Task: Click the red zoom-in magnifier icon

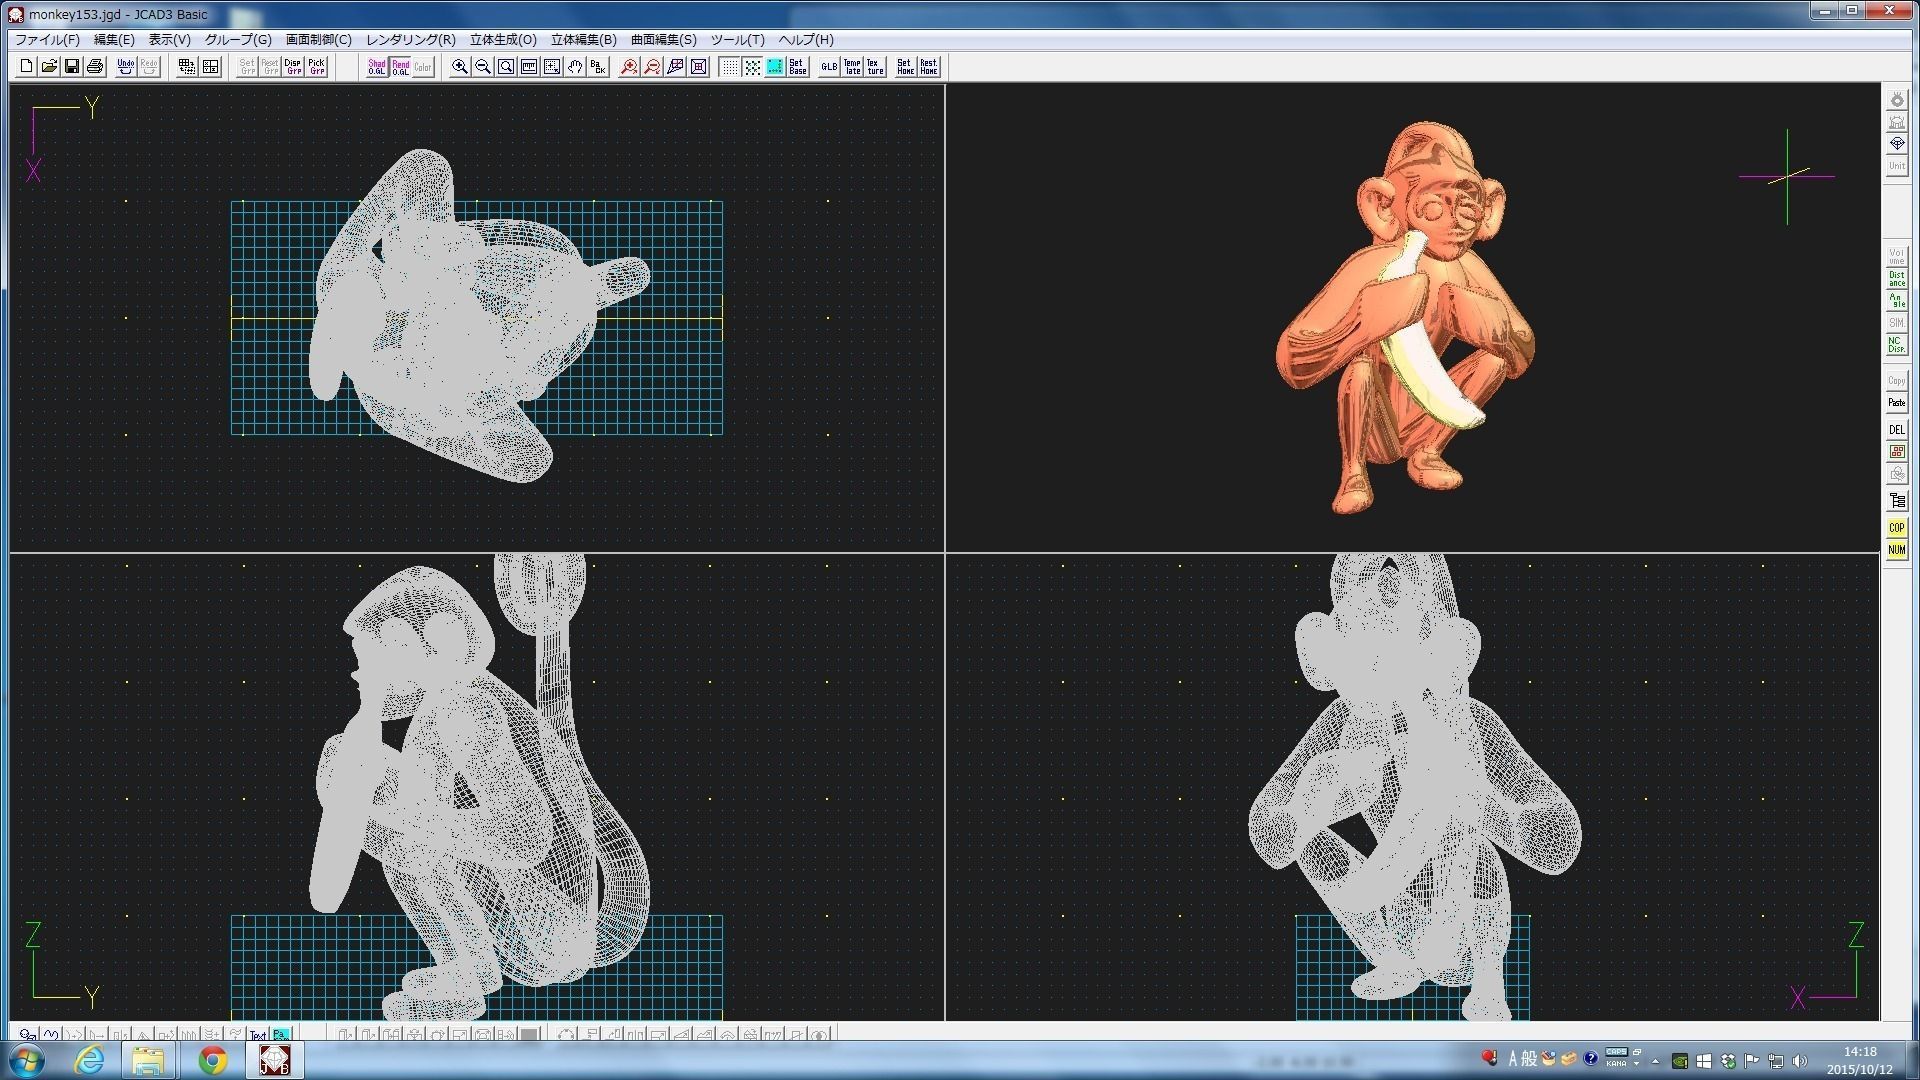Action: click(x=629, y=67)
